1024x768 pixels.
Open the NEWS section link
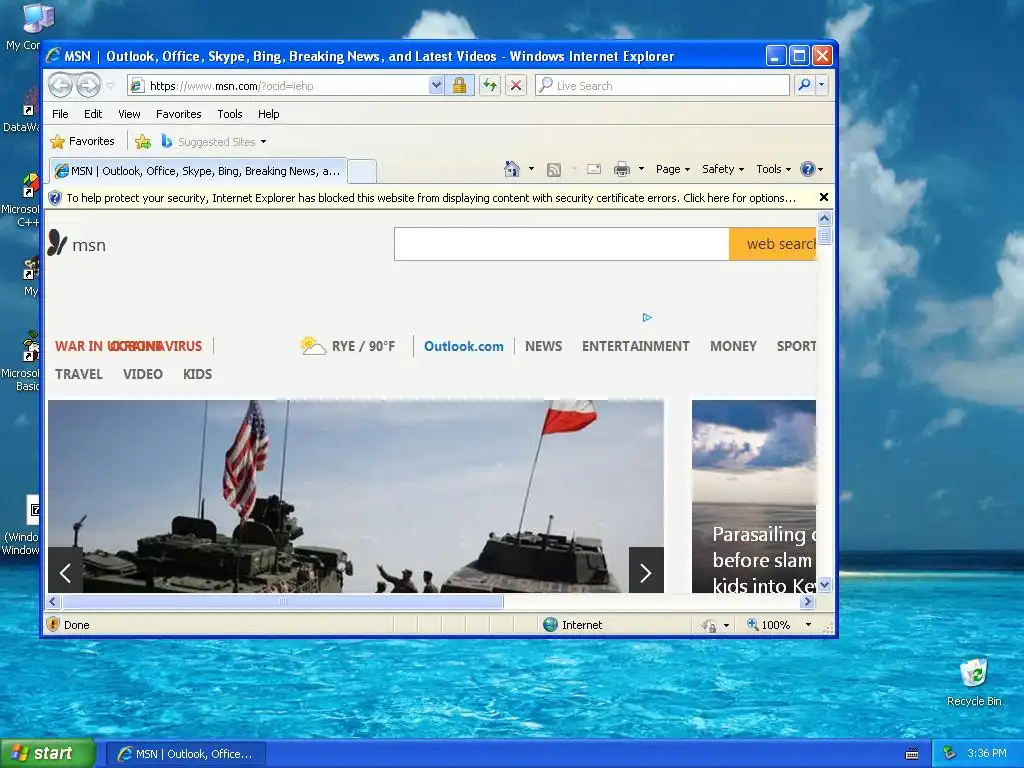543,346
